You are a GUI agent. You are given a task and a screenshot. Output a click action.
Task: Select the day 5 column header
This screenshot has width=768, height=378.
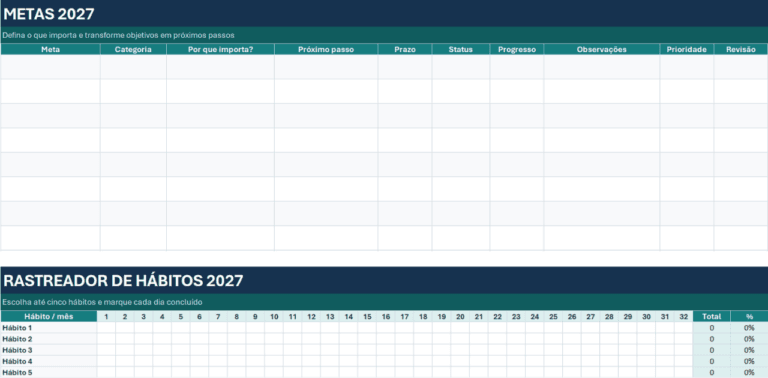[x=181, y=316]
